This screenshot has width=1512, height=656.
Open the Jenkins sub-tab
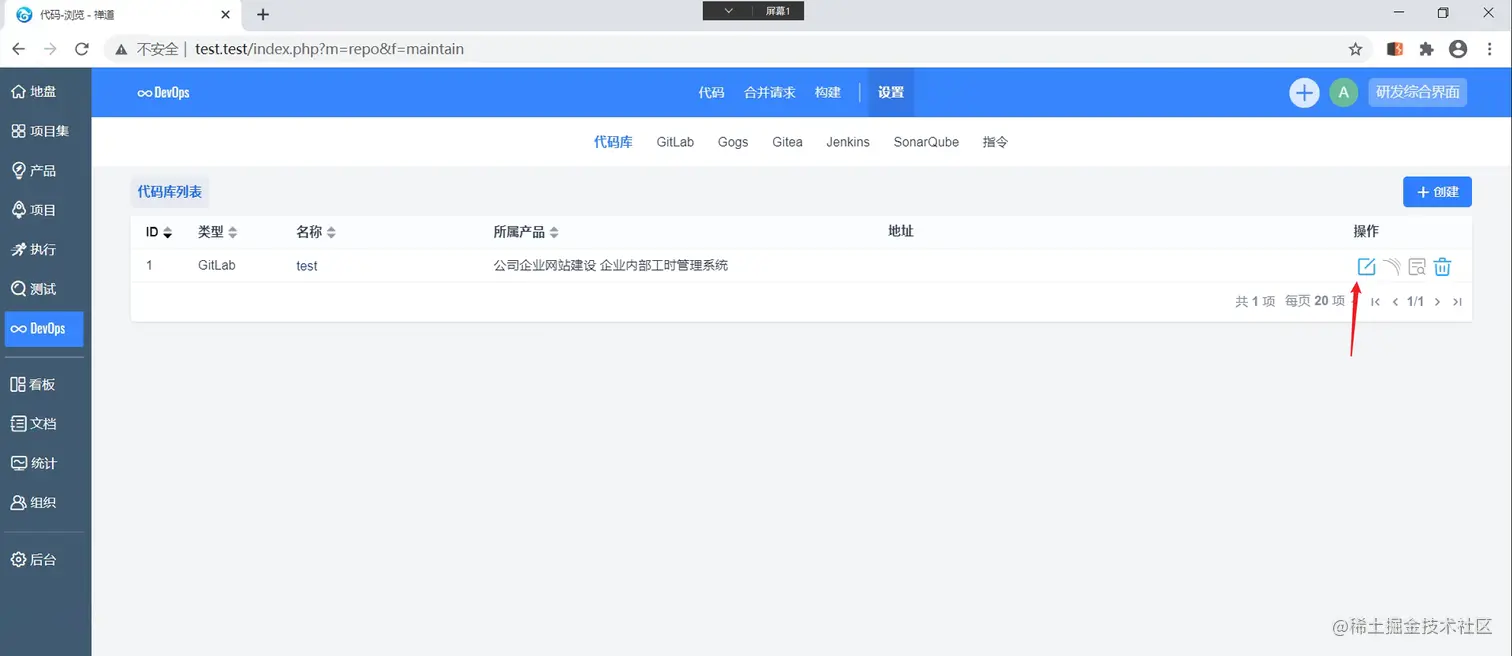(848, 142)
